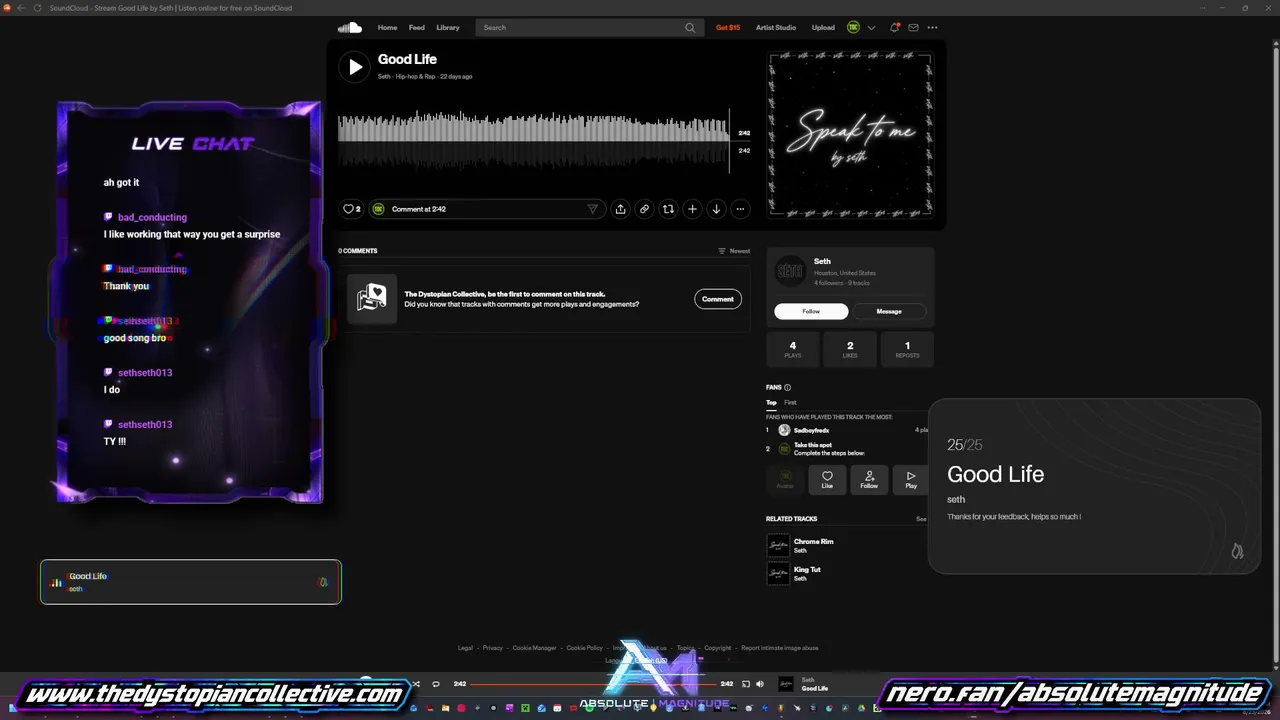Expand the profile dropdown chevron
The width and height of the screenshot is (1280, 720).
click(x=871, y=28)
